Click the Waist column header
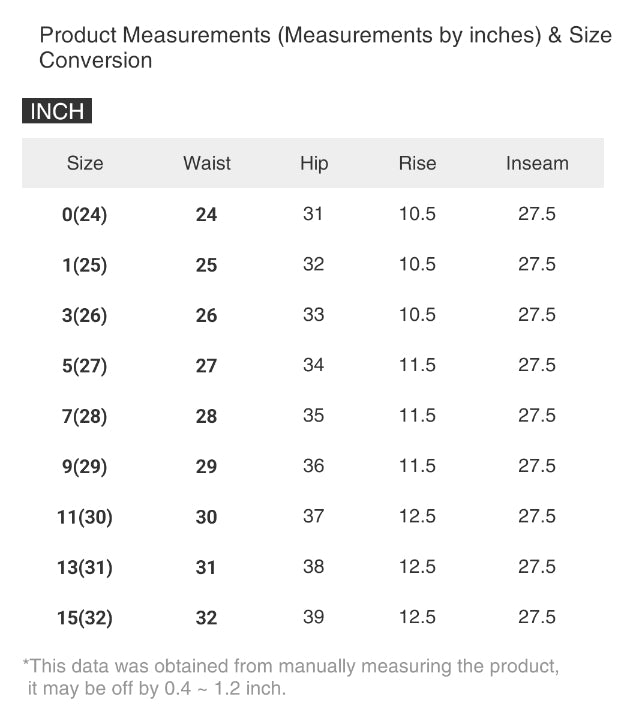 pos(207,163)
